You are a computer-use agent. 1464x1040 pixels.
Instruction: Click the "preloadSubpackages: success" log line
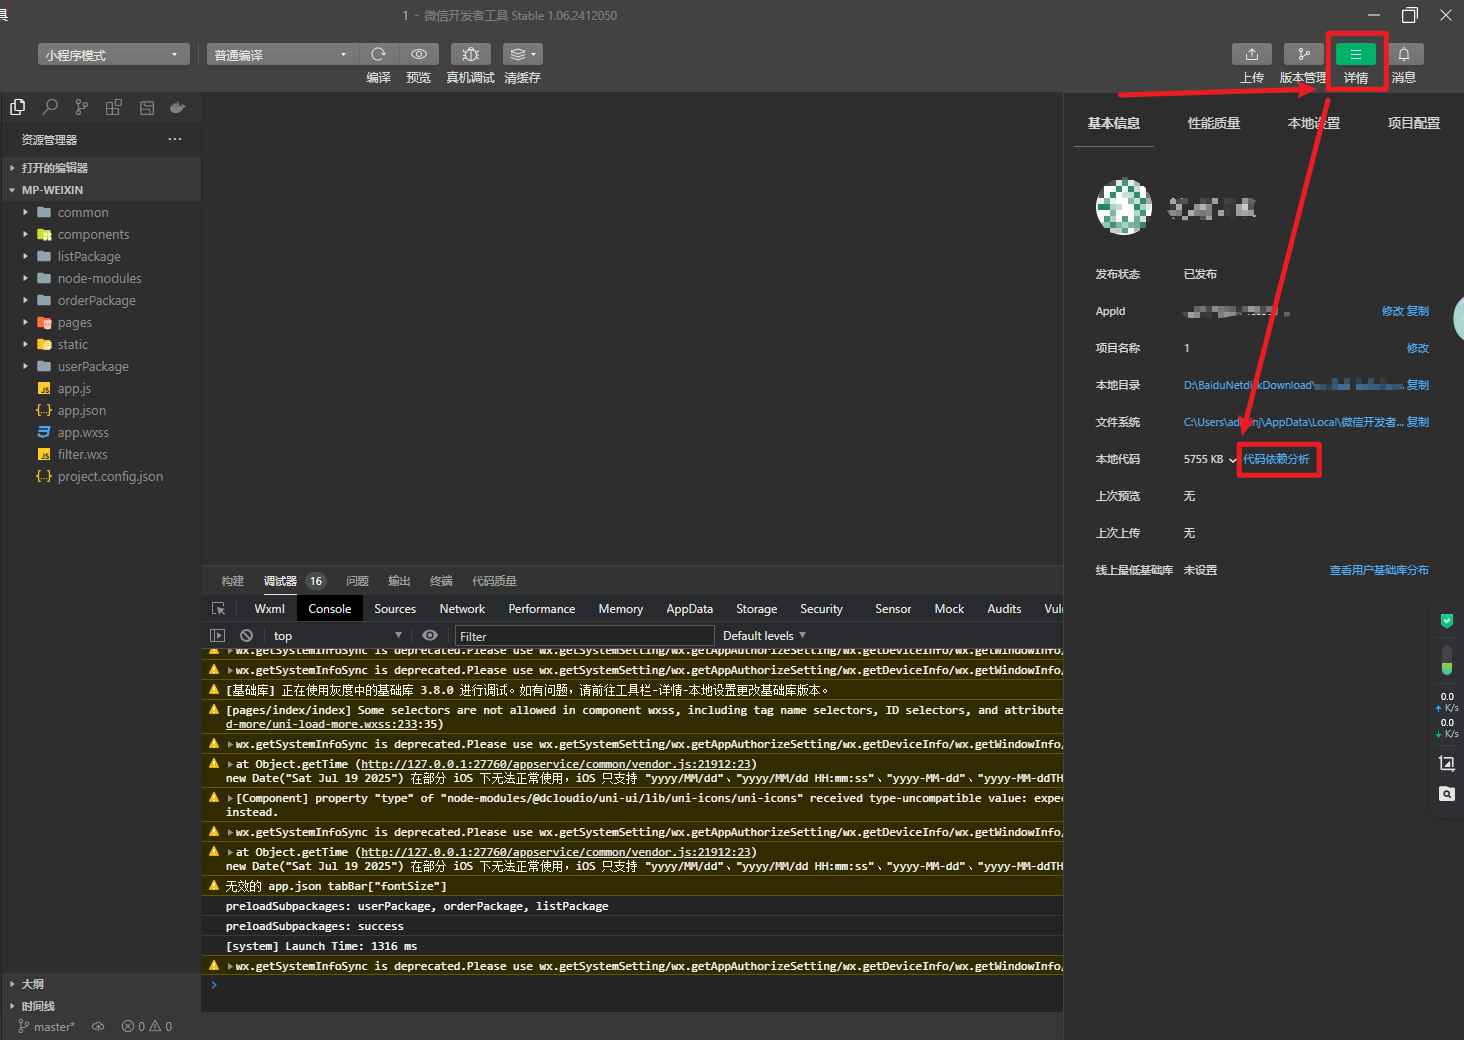pos(632,926)
